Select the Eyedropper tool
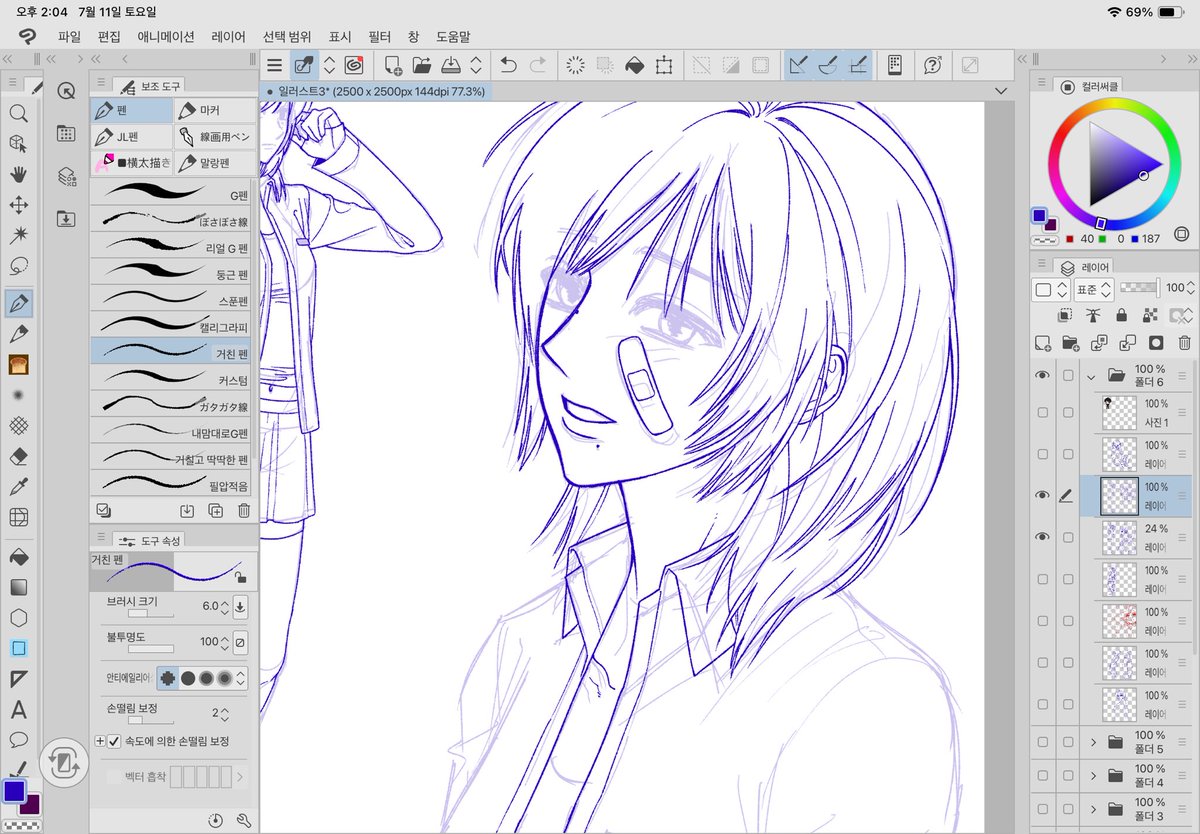The height and width of the screenshot is (834, 1200). pyautogui.click(x=18, y=487)
